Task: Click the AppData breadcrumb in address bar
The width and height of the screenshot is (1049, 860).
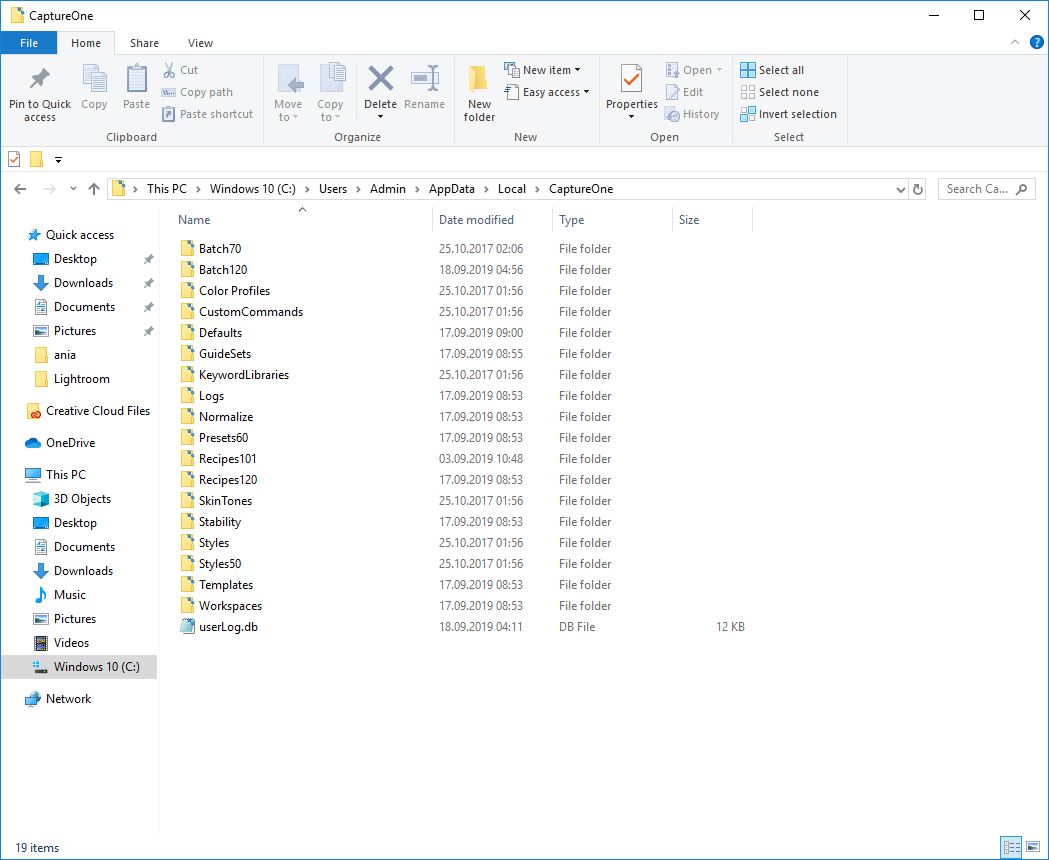Action: (451, 189)
